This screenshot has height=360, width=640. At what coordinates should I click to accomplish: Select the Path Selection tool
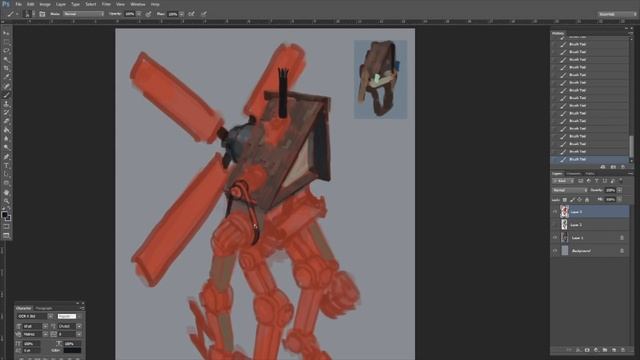tap(6, 174)
